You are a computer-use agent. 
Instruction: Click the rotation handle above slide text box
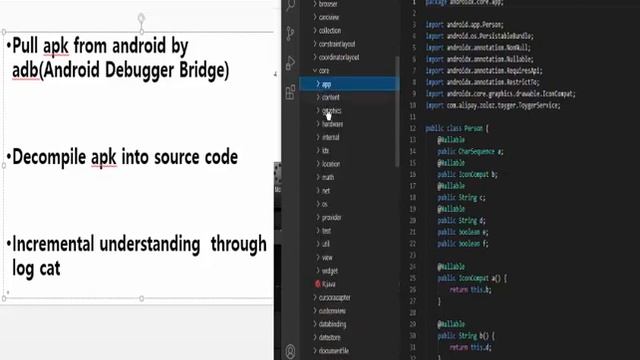coord(141,18)
